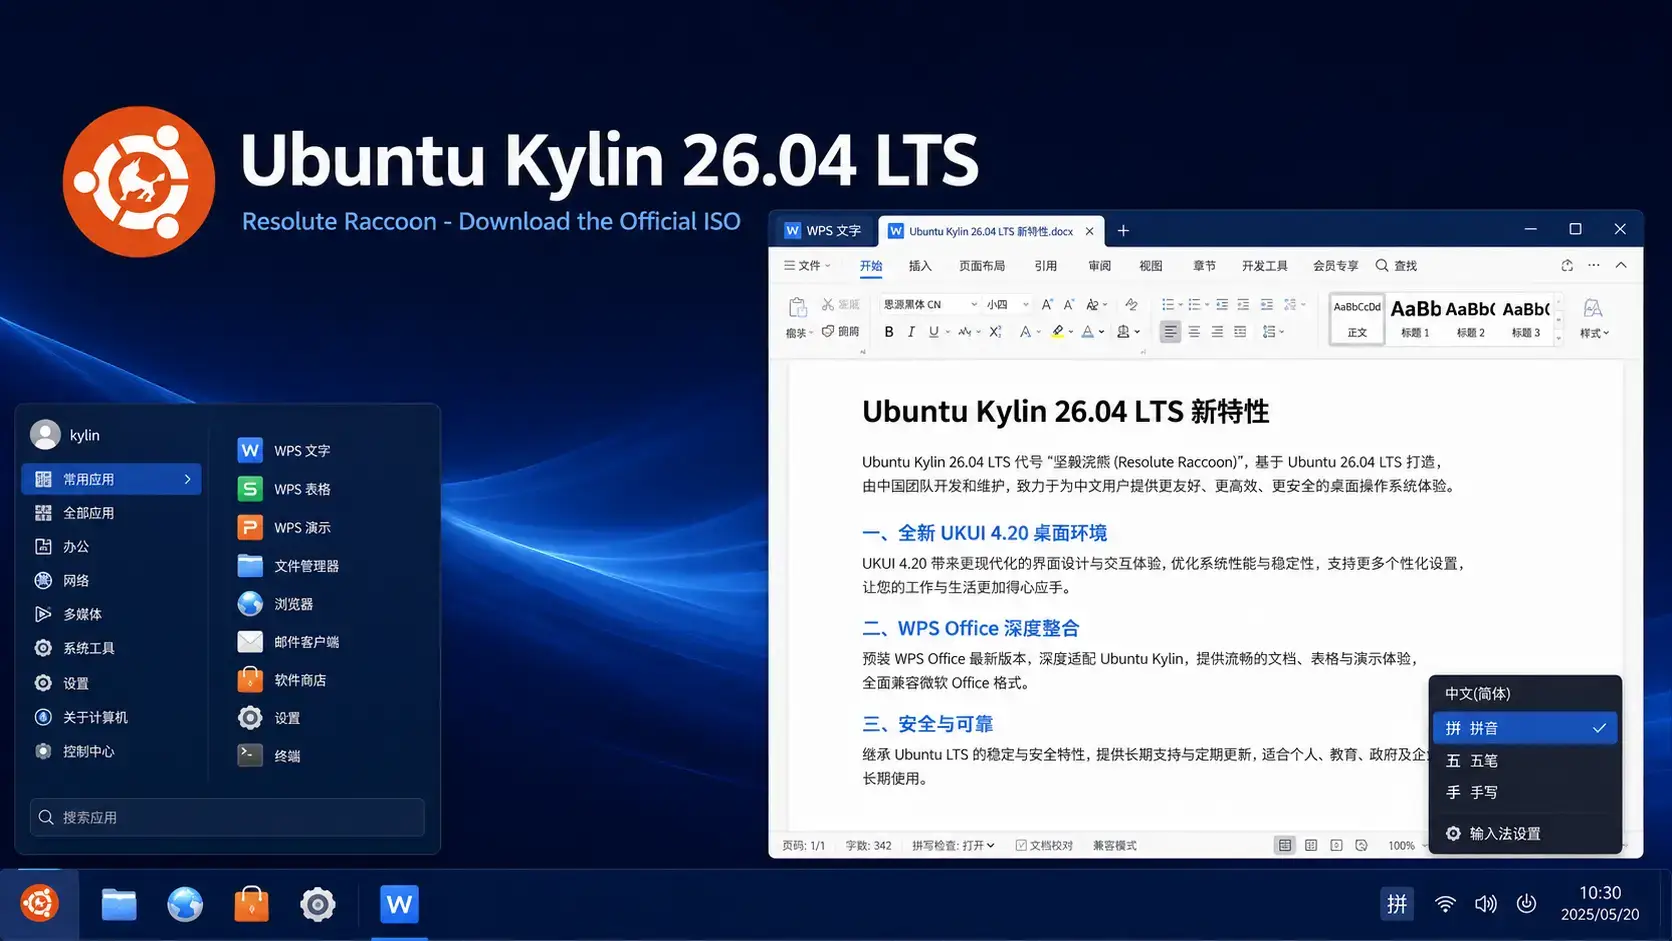Switch to web view icon in status bar
The image size is (1672, 941).
1361,845
